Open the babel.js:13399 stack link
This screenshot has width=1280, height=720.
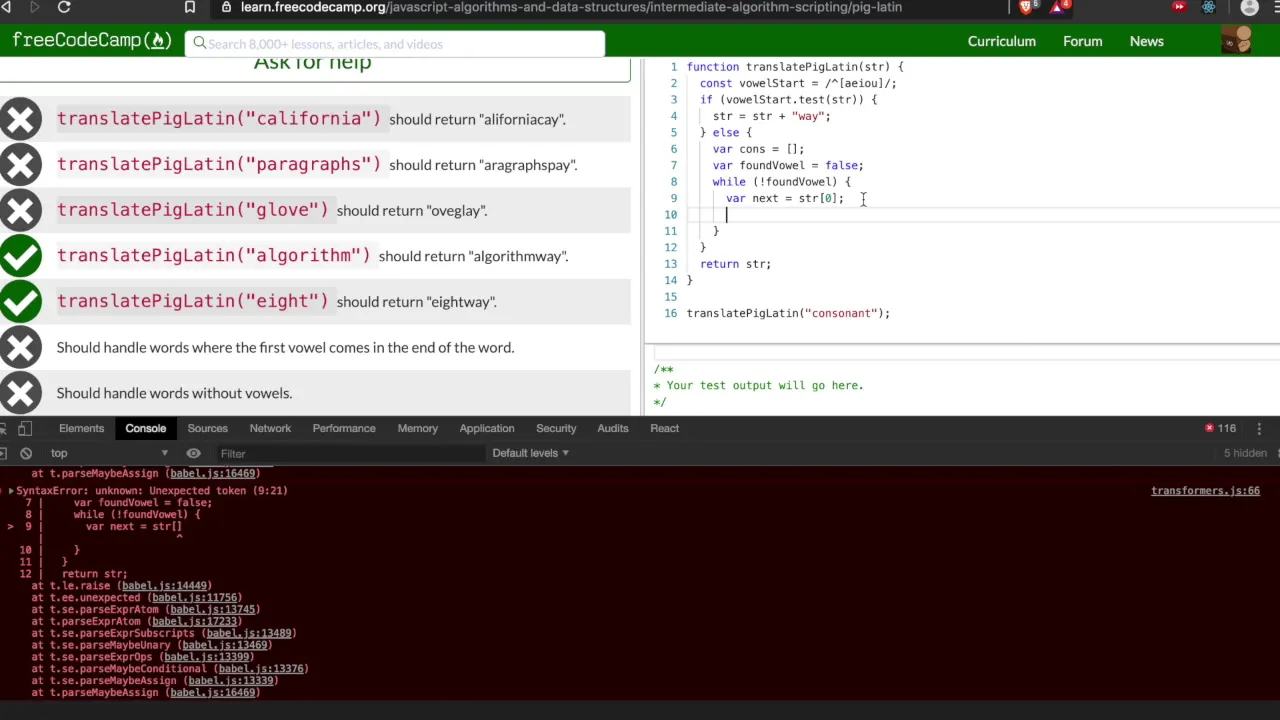tap(207, 657)
